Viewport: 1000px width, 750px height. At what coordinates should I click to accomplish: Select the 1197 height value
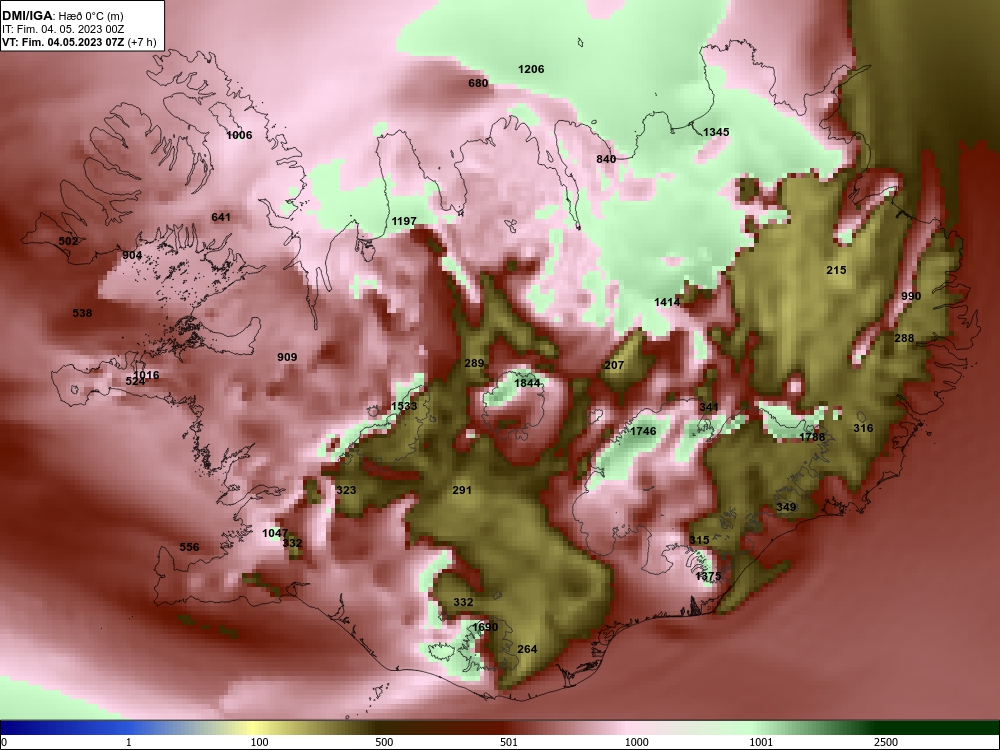(404, 221)
